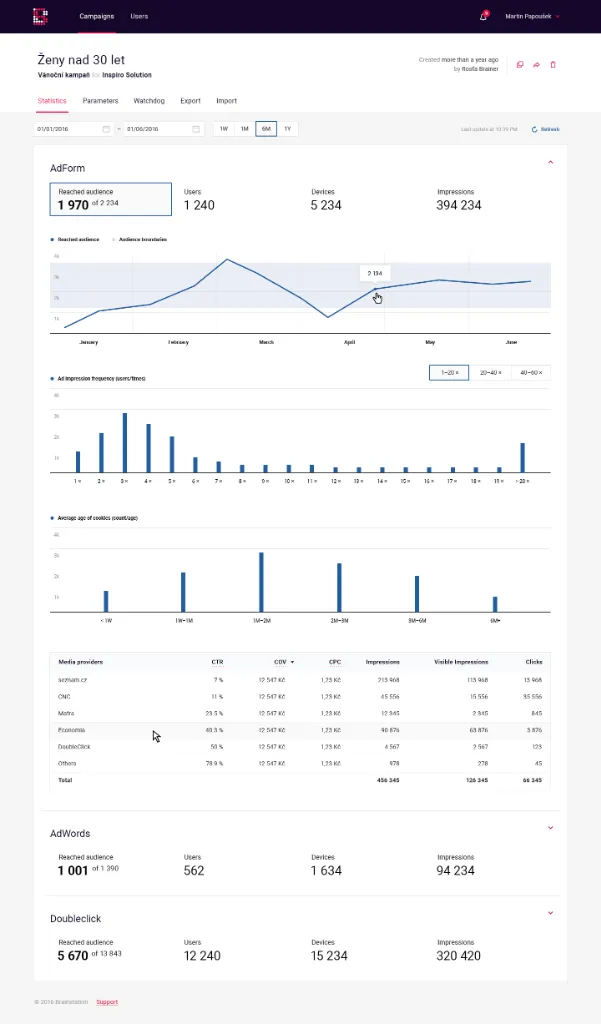Share the campaign using the arrow icon
The height and width of the screenshot is (1024, 601).
[x=536, y=65]
